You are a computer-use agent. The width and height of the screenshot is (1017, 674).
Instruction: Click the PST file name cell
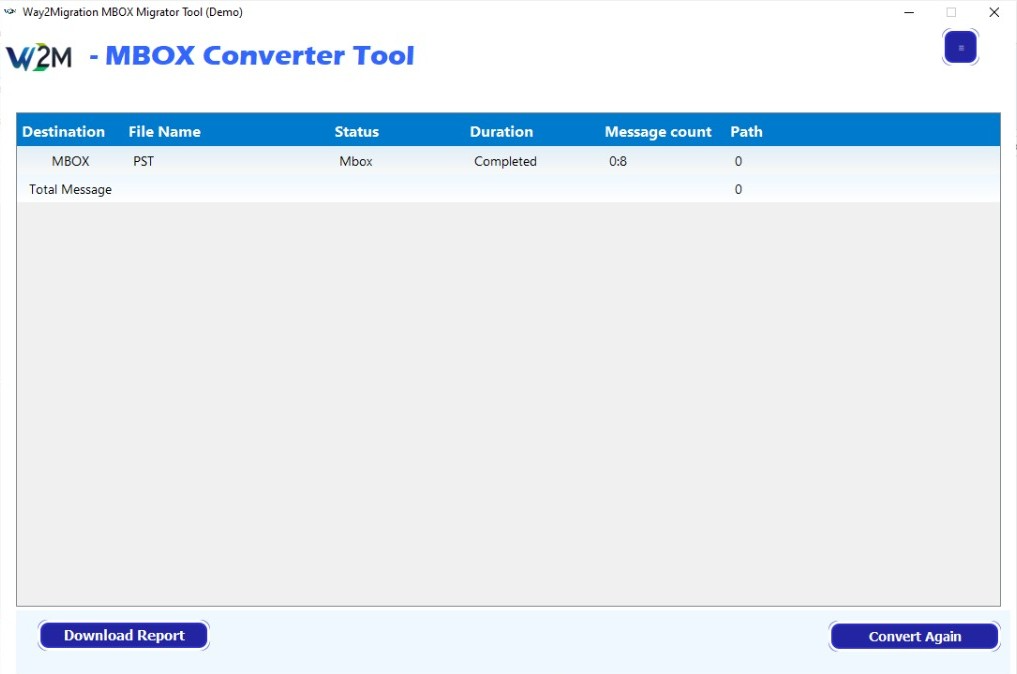pyautogui.click(x=143, y=162)
